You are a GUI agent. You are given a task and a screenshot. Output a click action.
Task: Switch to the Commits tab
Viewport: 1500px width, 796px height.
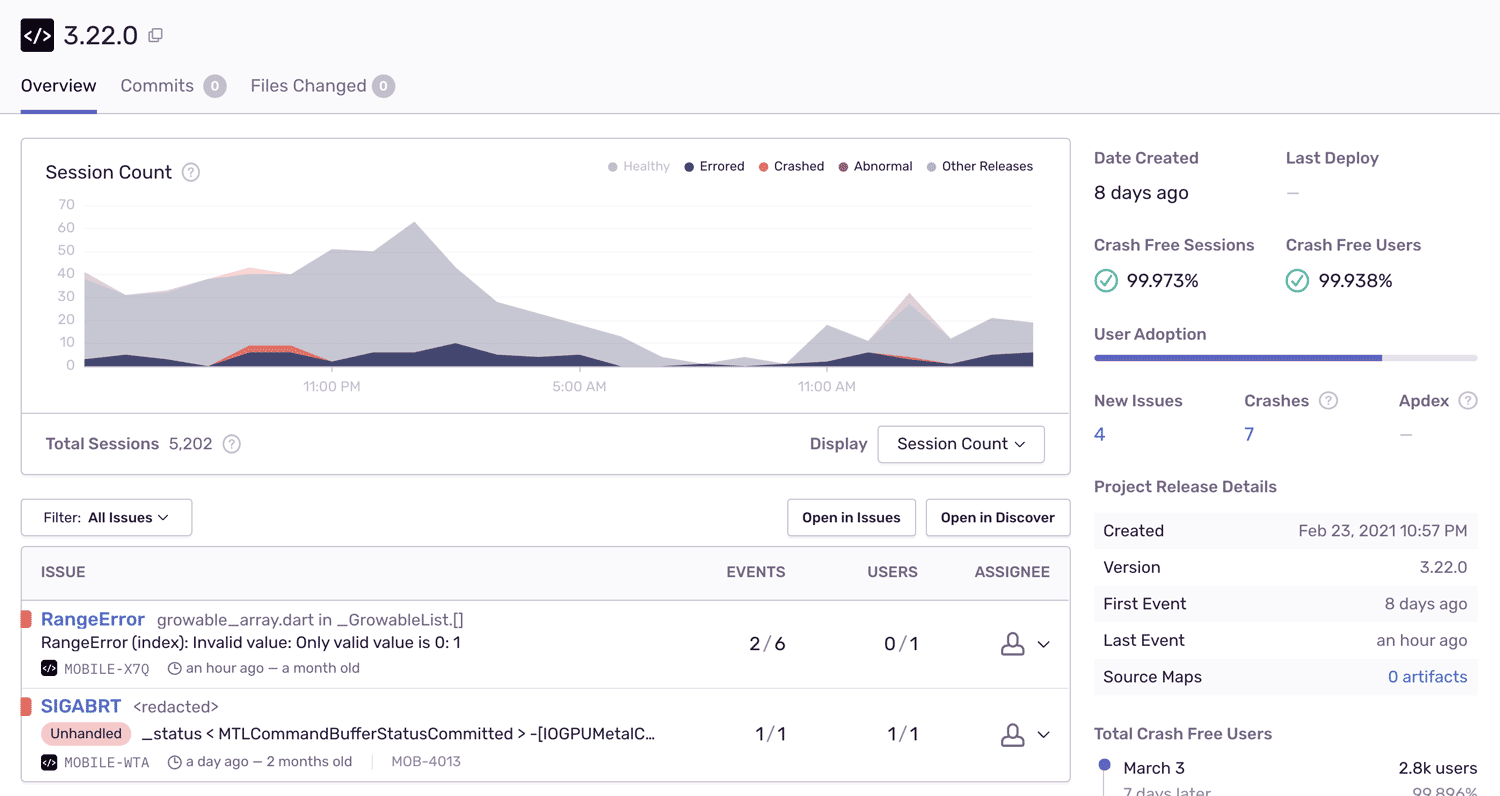pyautogui.click(x=157, y=86)
